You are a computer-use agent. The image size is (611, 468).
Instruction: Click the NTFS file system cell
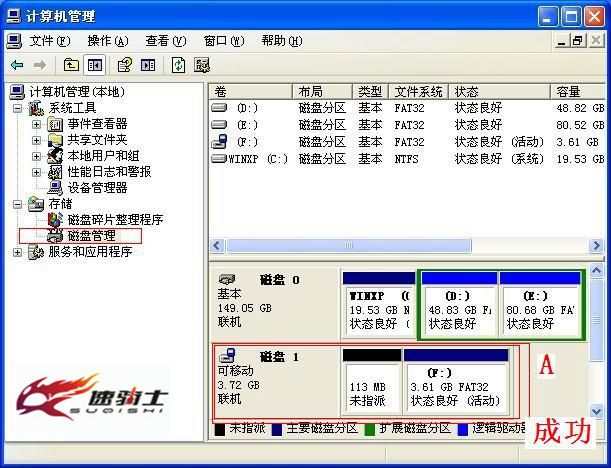[406, 159]
